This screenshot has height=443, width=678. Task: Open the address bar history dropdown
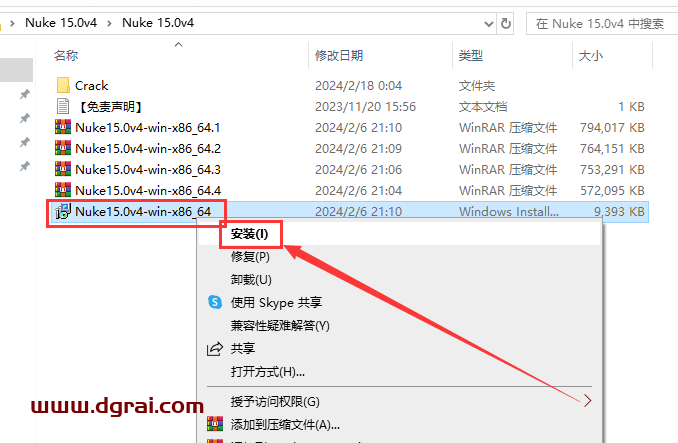tap(489, 23)
